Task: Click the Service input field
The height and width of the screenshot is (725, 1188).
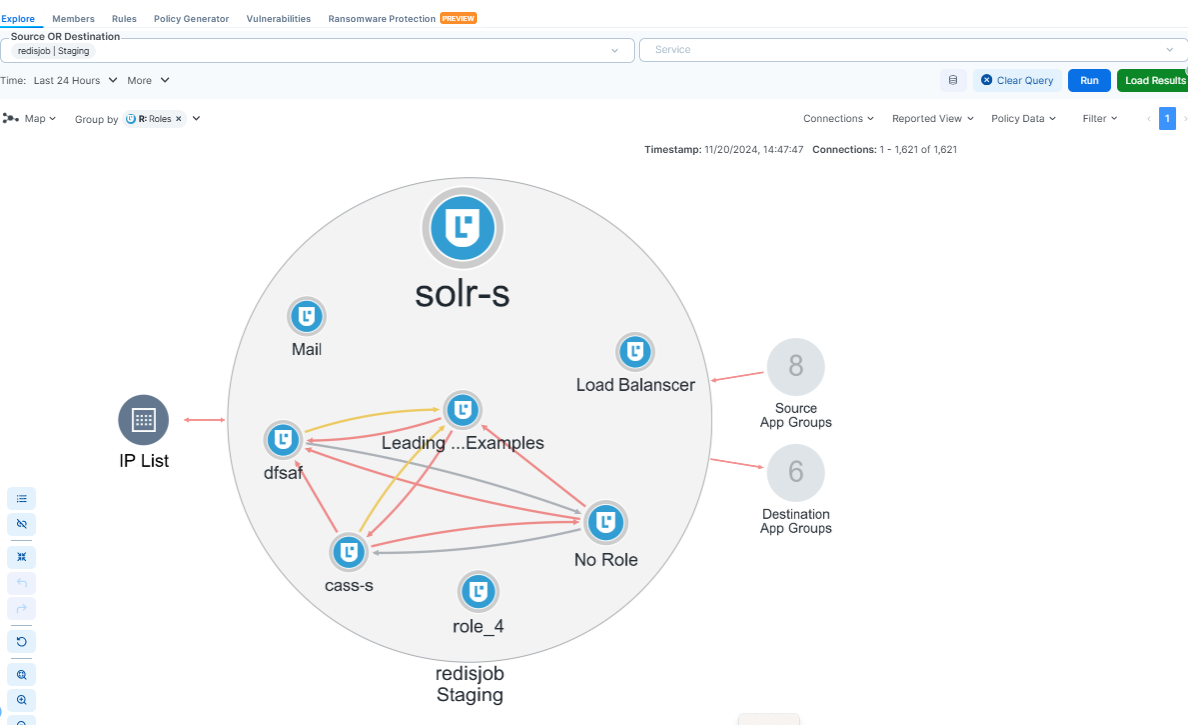Action: point(900,50)
